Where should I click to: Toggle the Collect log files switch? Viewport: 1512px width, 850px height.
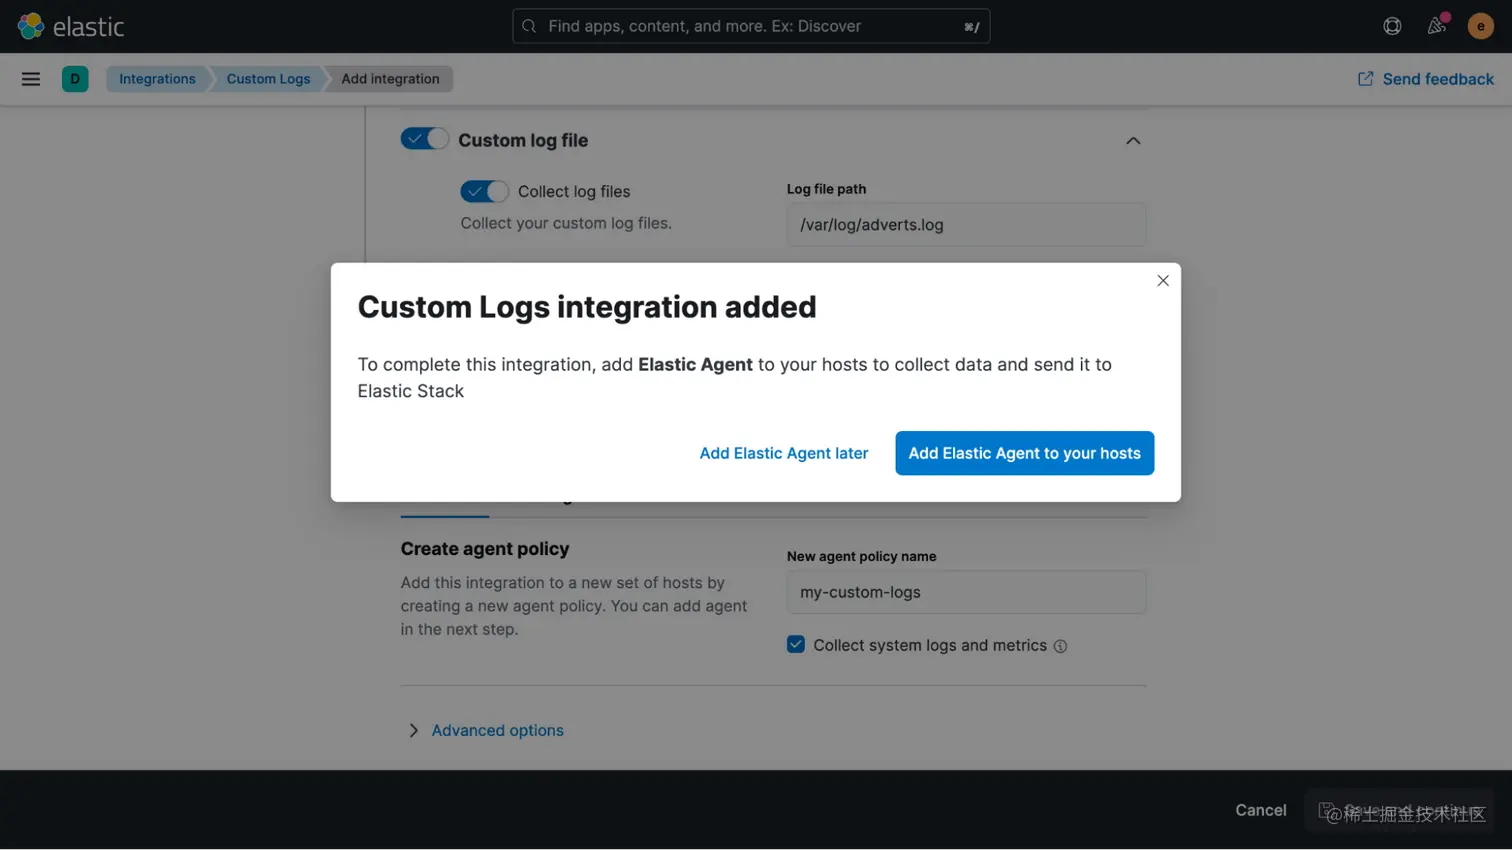click(485, 191)
